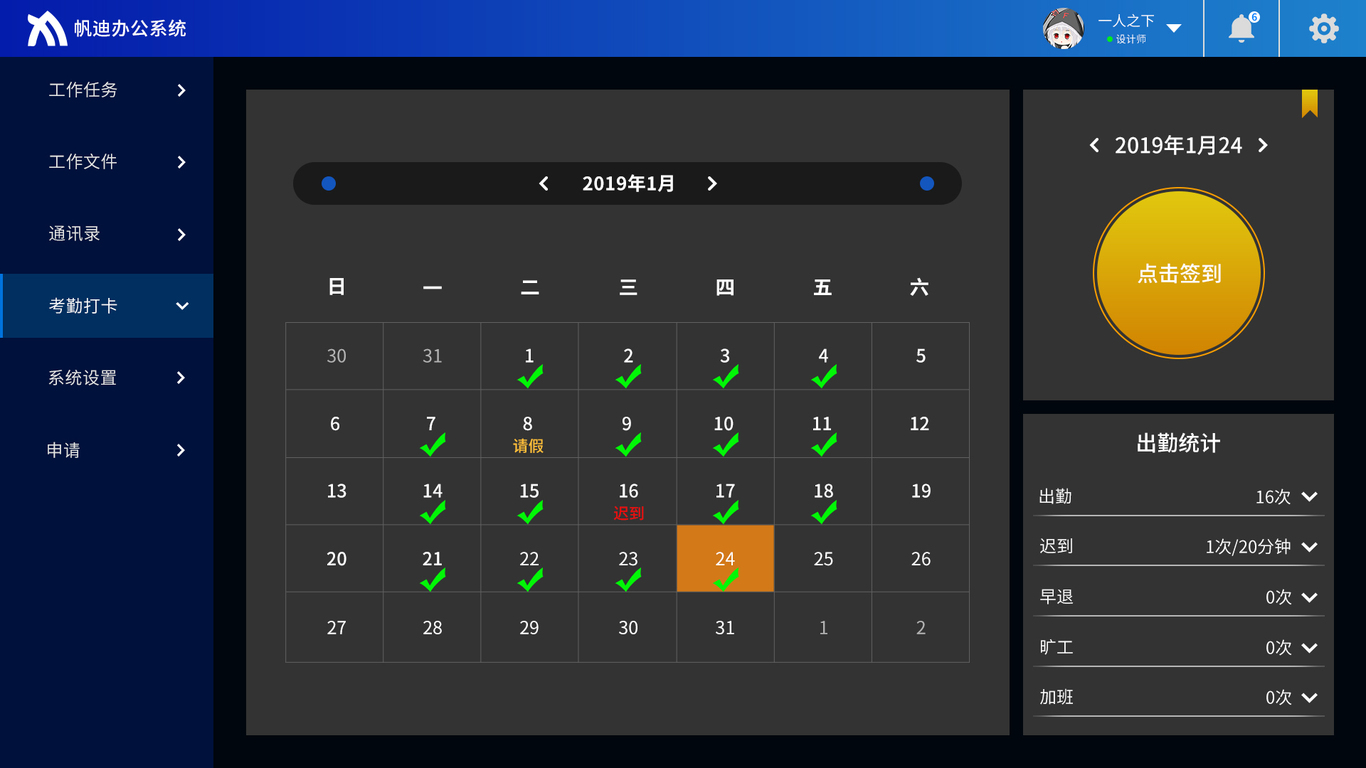Click the 2019年1月 month title
The width and height of the screenshot is (1366, 768).
628,184
